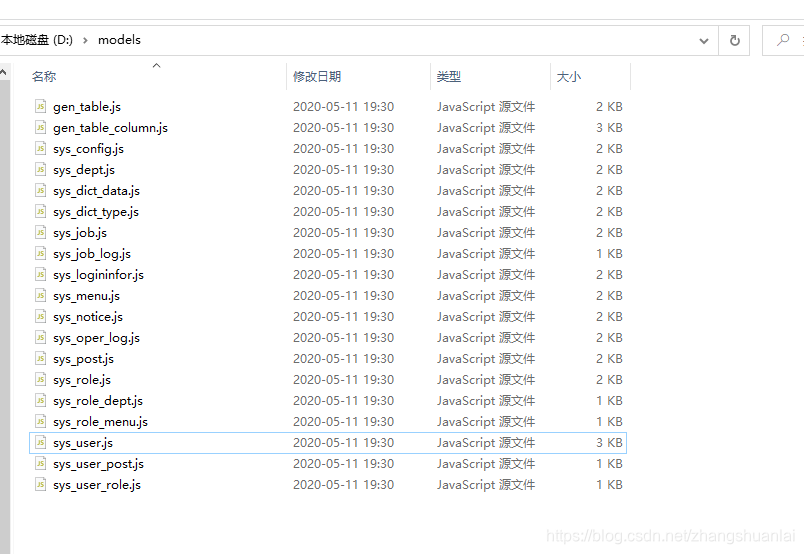Click the sys_config.js file icon
804x554 pixels.
coord(41,148)
